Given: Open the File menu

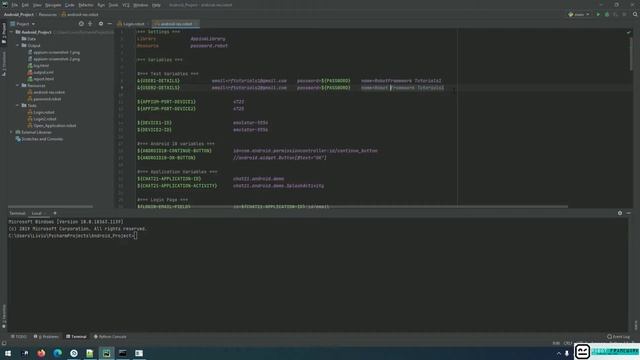Looking at the screenshot, I should (15, 5).
